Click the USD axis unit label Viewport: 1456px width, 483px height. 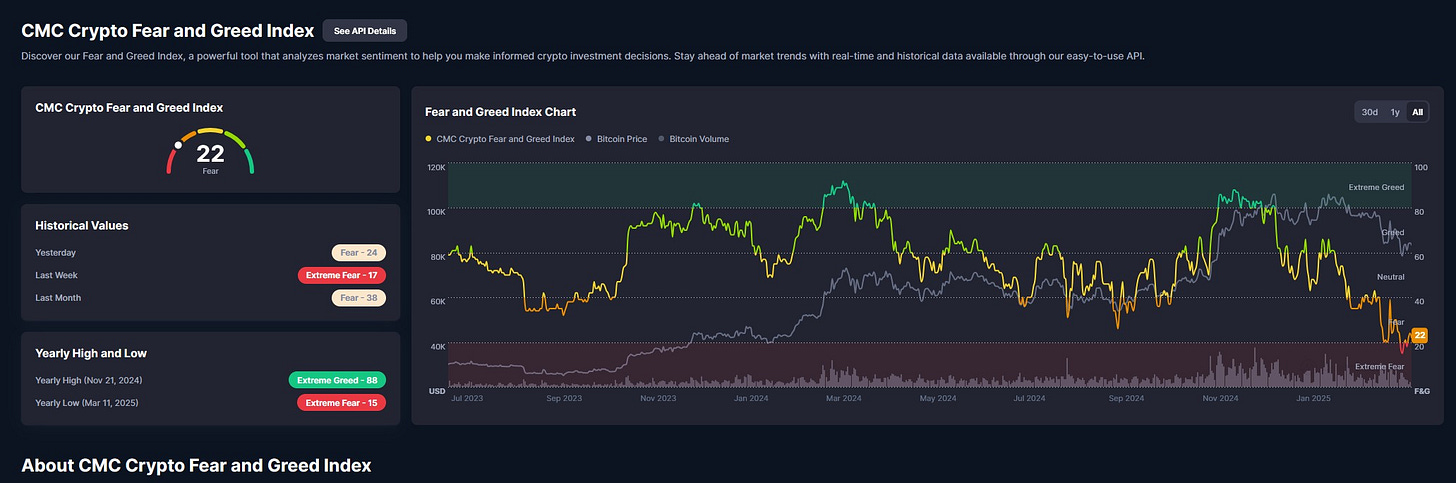(437, 390)
